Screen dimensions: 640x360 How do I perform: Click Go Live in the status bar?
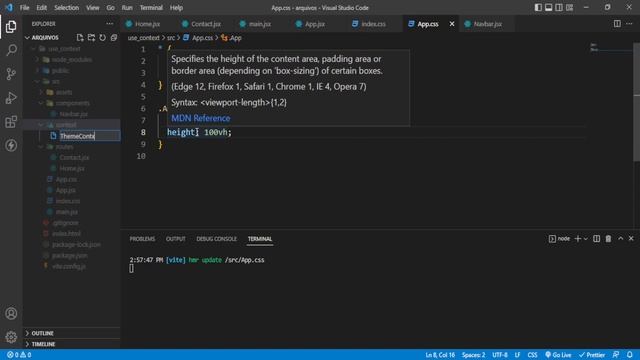point(558,355)
